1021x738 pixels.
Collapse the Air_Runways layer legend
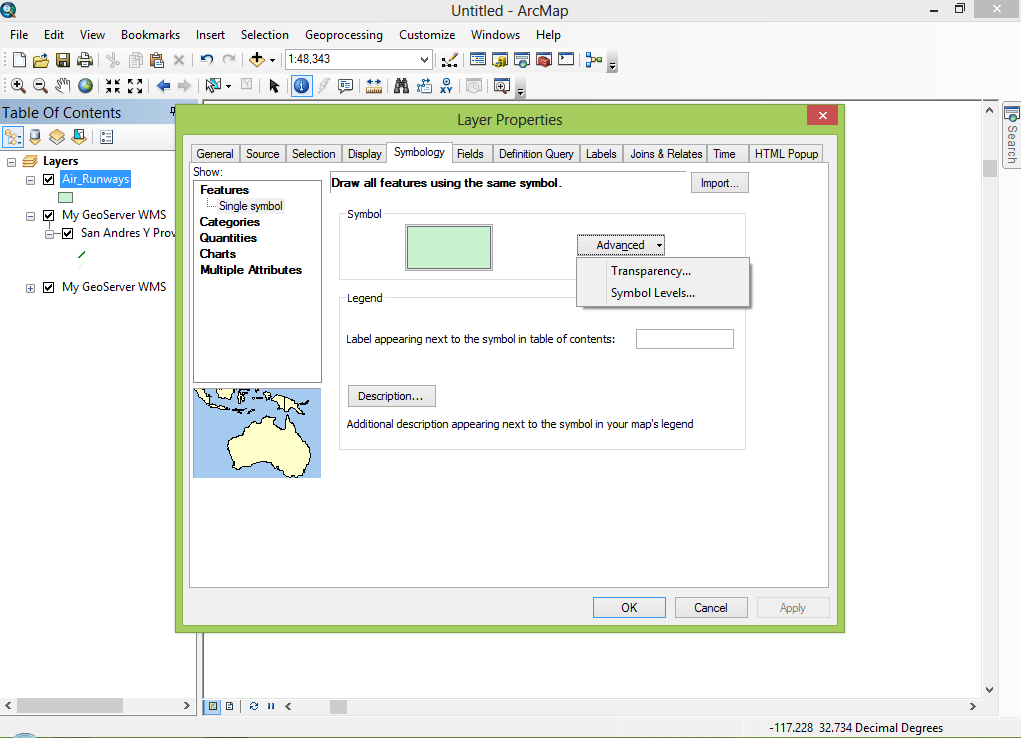30,180
